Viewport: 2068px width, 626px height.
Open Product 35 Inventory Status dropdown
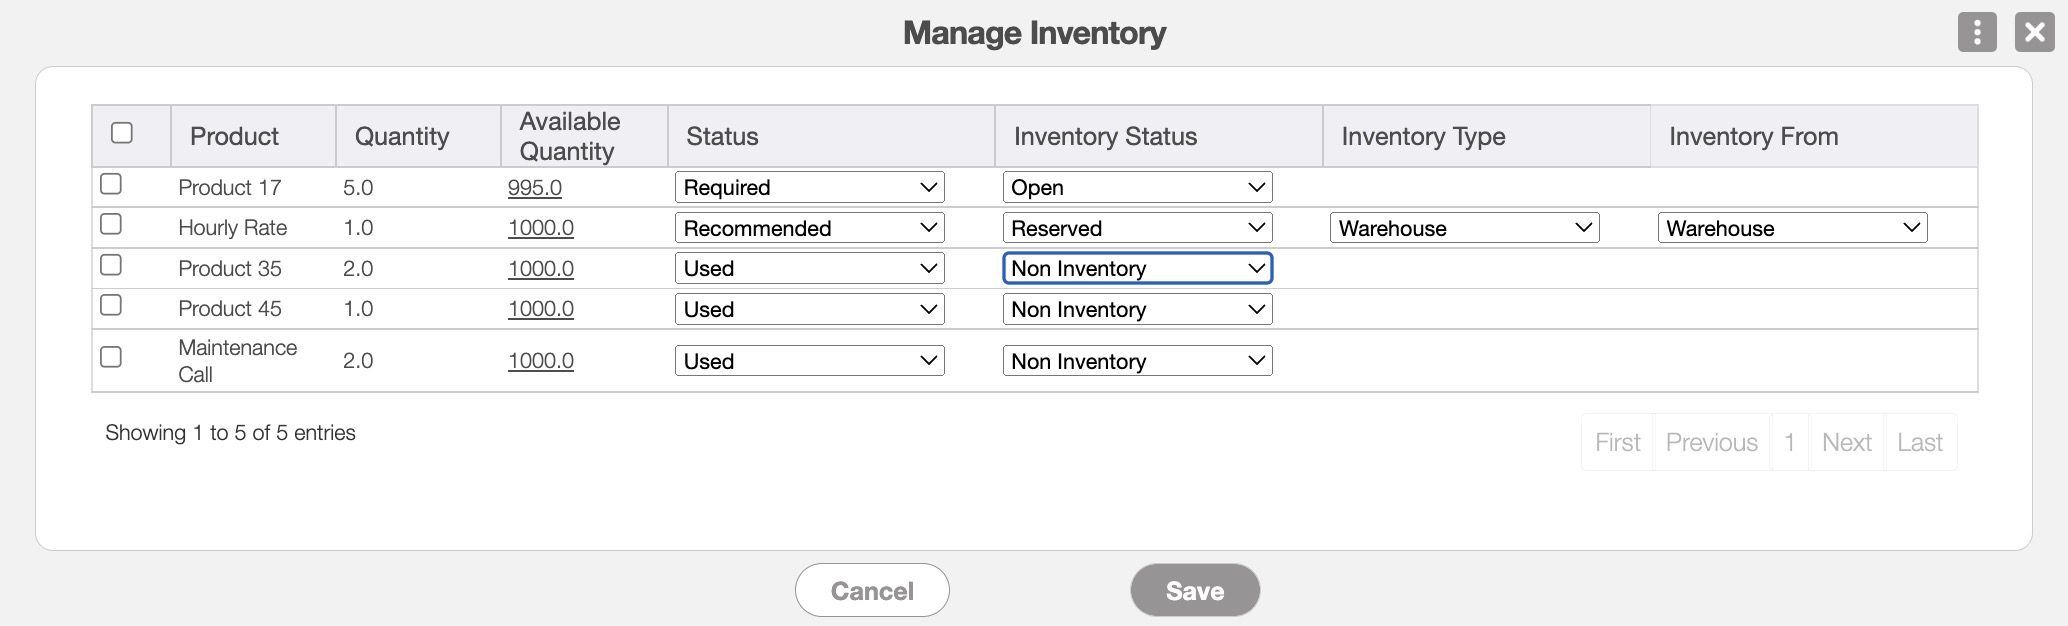pyautogui.click(x=1137, y=268)
